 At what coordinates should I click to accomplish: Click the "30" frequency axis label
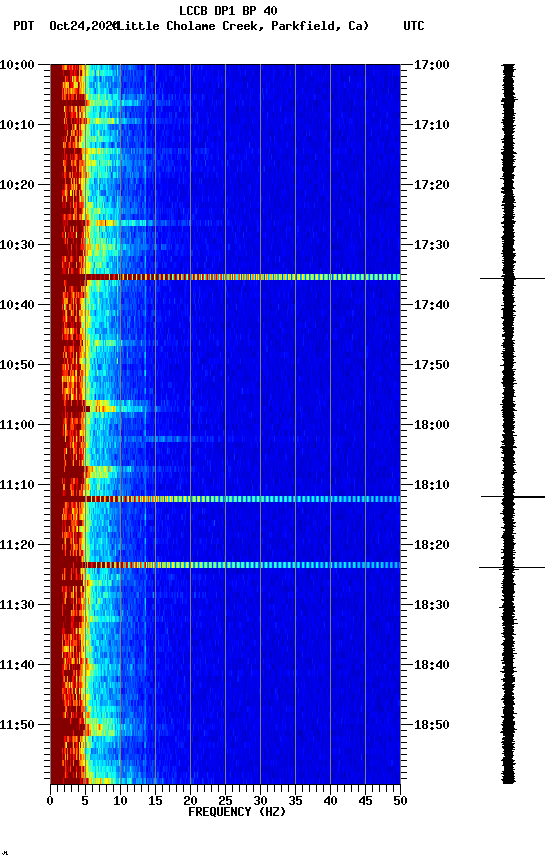pos(260,801)
